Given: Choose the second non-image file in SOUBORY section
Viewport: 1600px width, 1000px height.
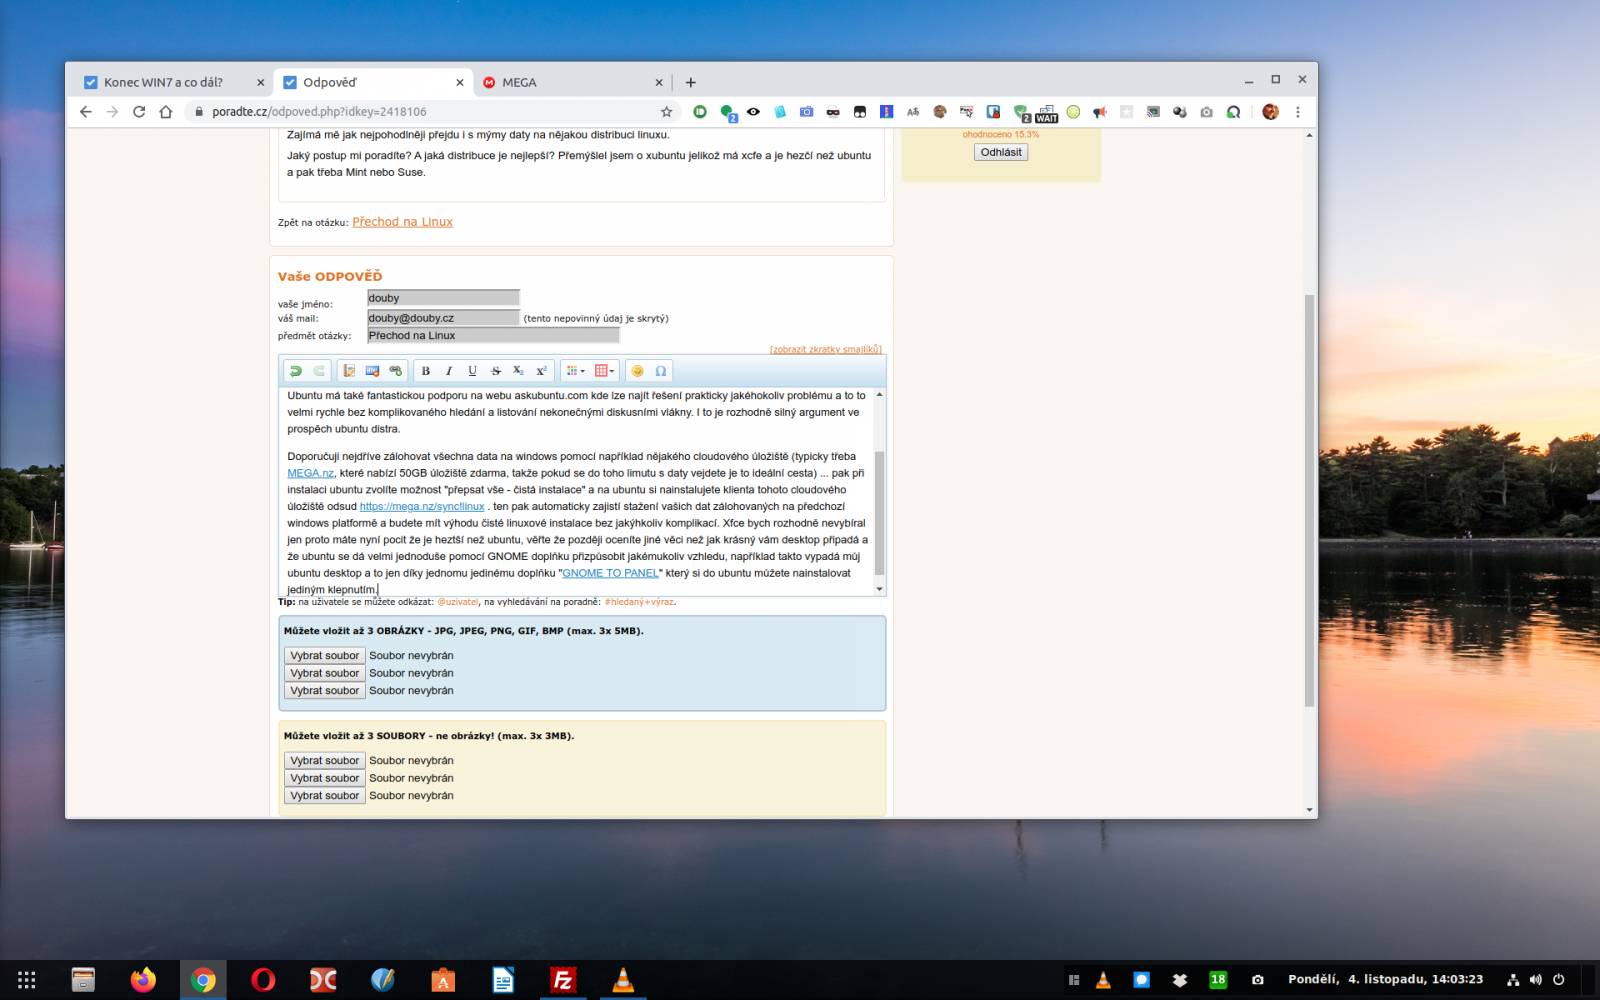Looking at the screenshot, I should [x=324, y=778].
